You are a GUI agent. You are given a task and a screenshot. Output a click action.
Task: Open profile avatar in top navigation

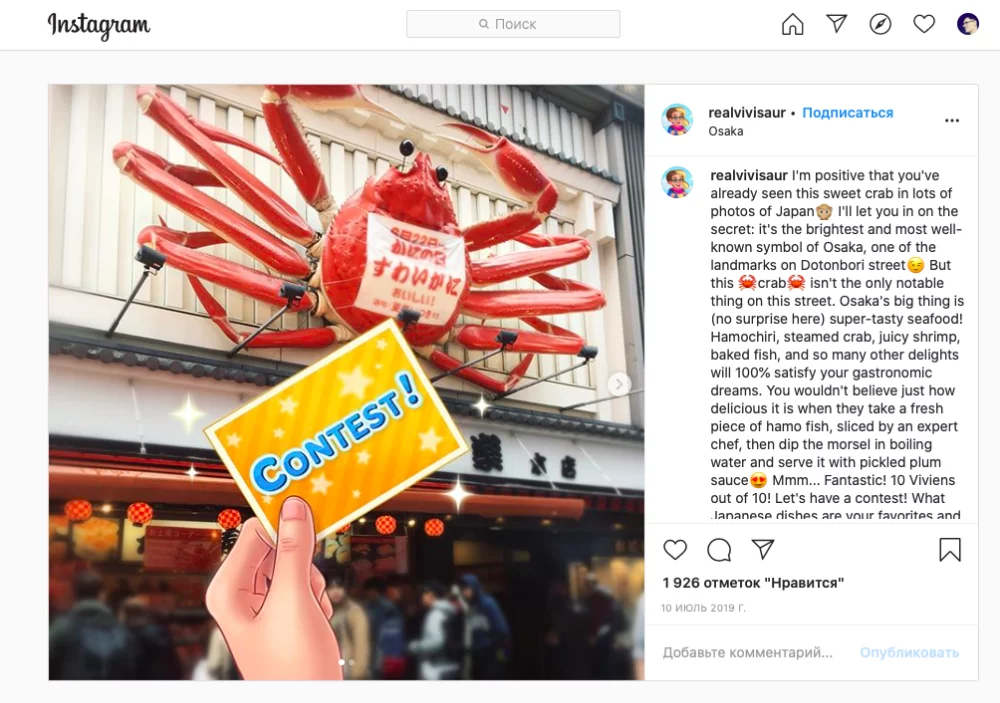point(967,24)
